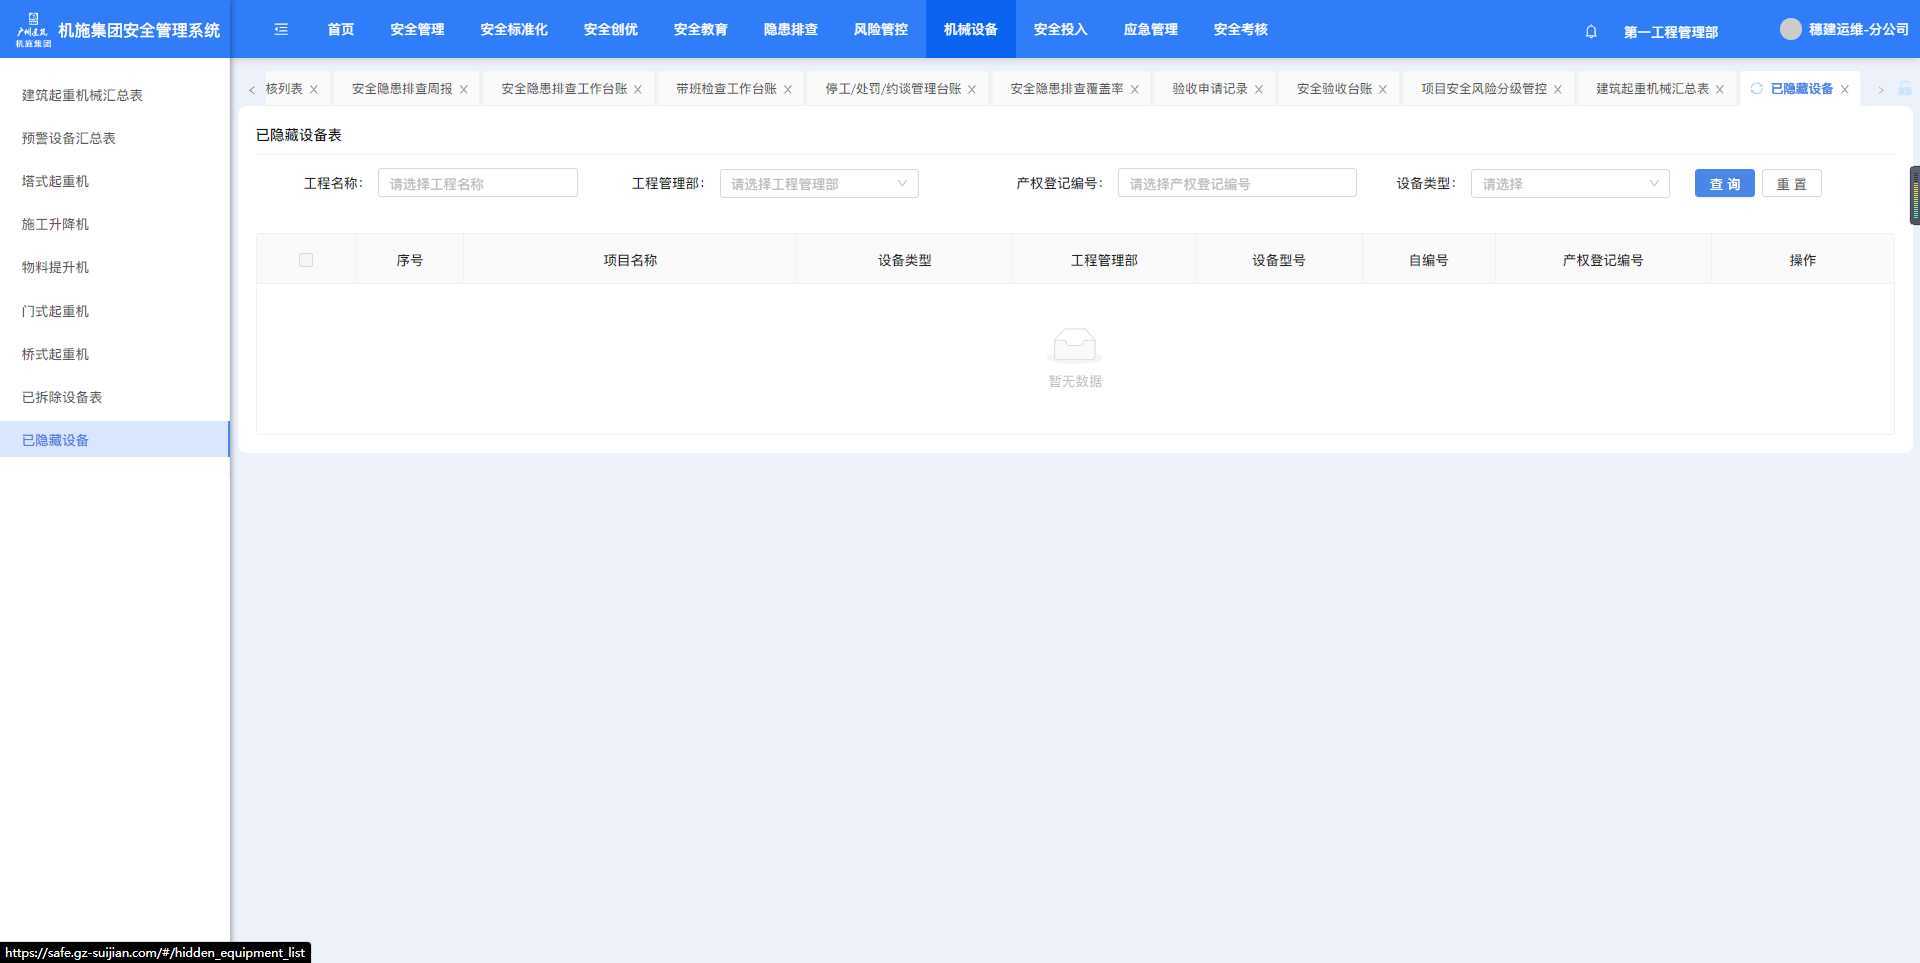Select 塔式起重机 in the sidebar
This screenshot has height=963, width=1920.
click(x=56, y=181)
